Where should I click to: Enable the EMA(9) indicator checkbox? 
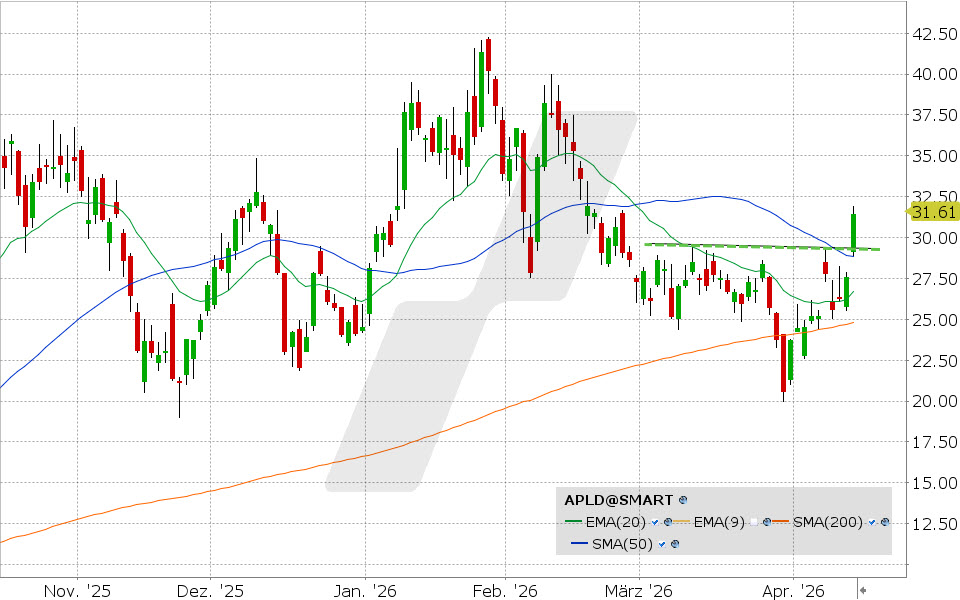[x=755, y=521]
